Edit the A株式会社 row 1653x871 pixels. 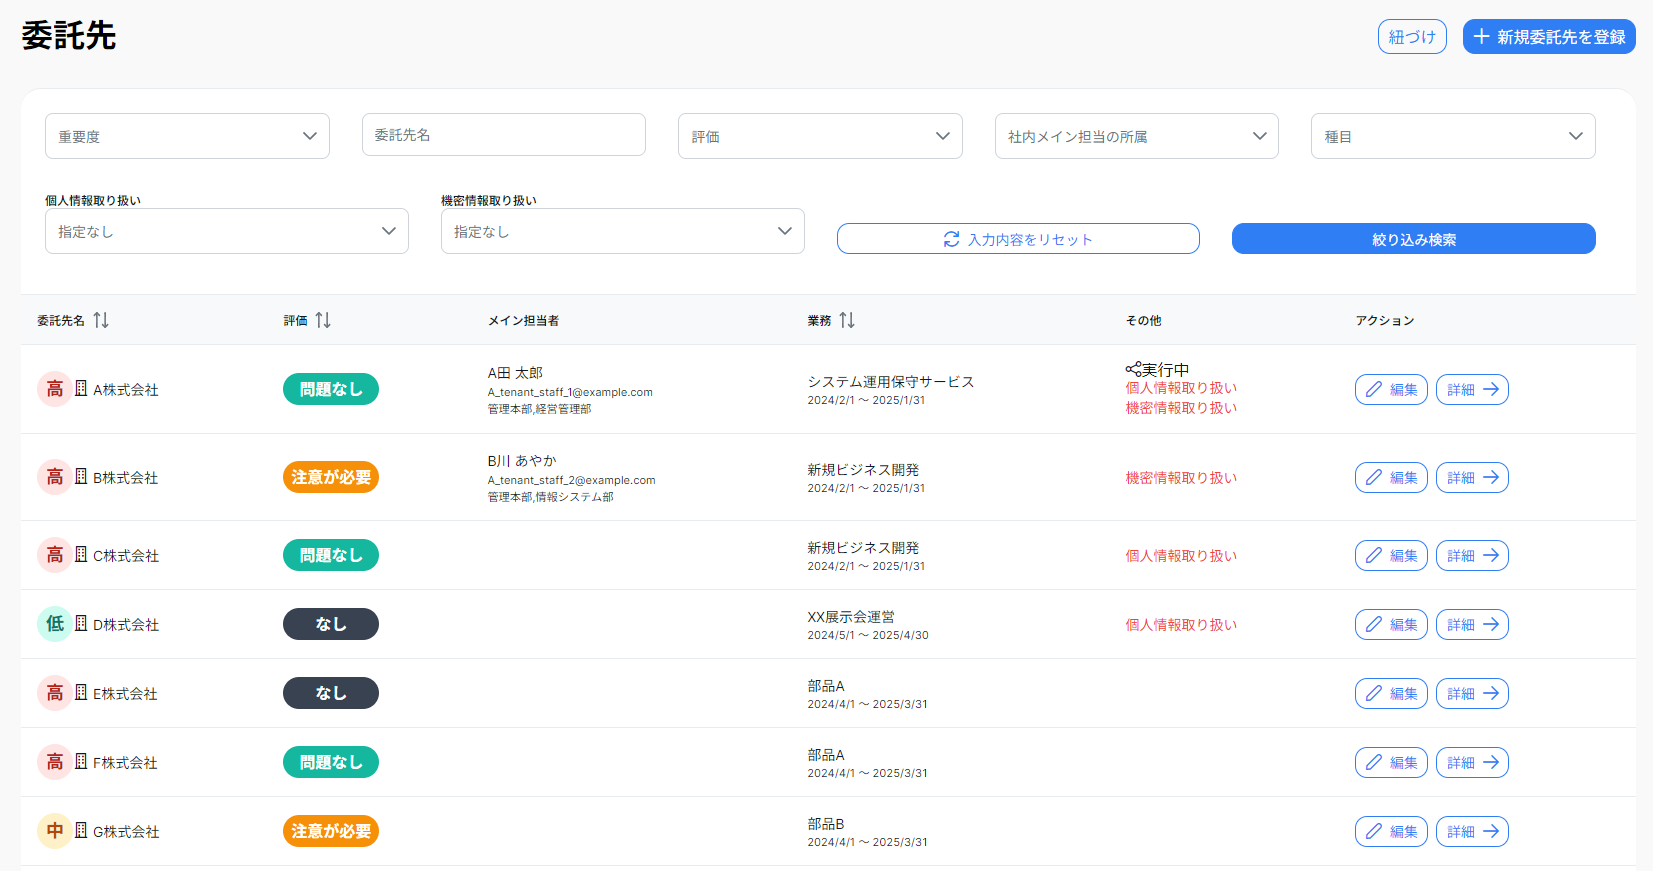(1391, 389)
